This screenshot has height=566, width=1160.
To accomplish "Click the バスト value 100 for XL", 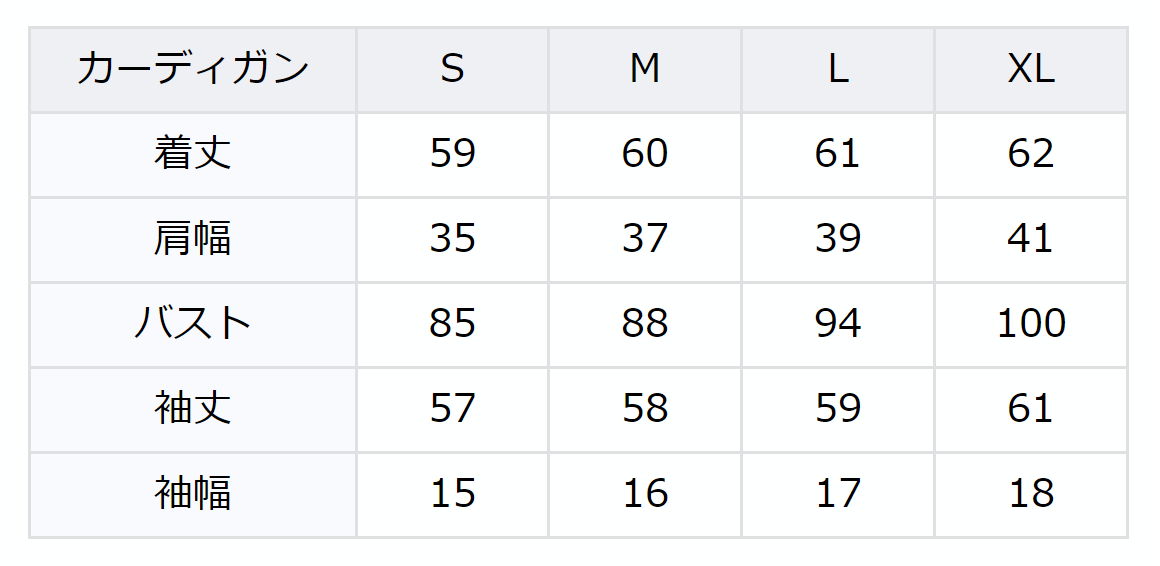I will (x=1031, y=324).
